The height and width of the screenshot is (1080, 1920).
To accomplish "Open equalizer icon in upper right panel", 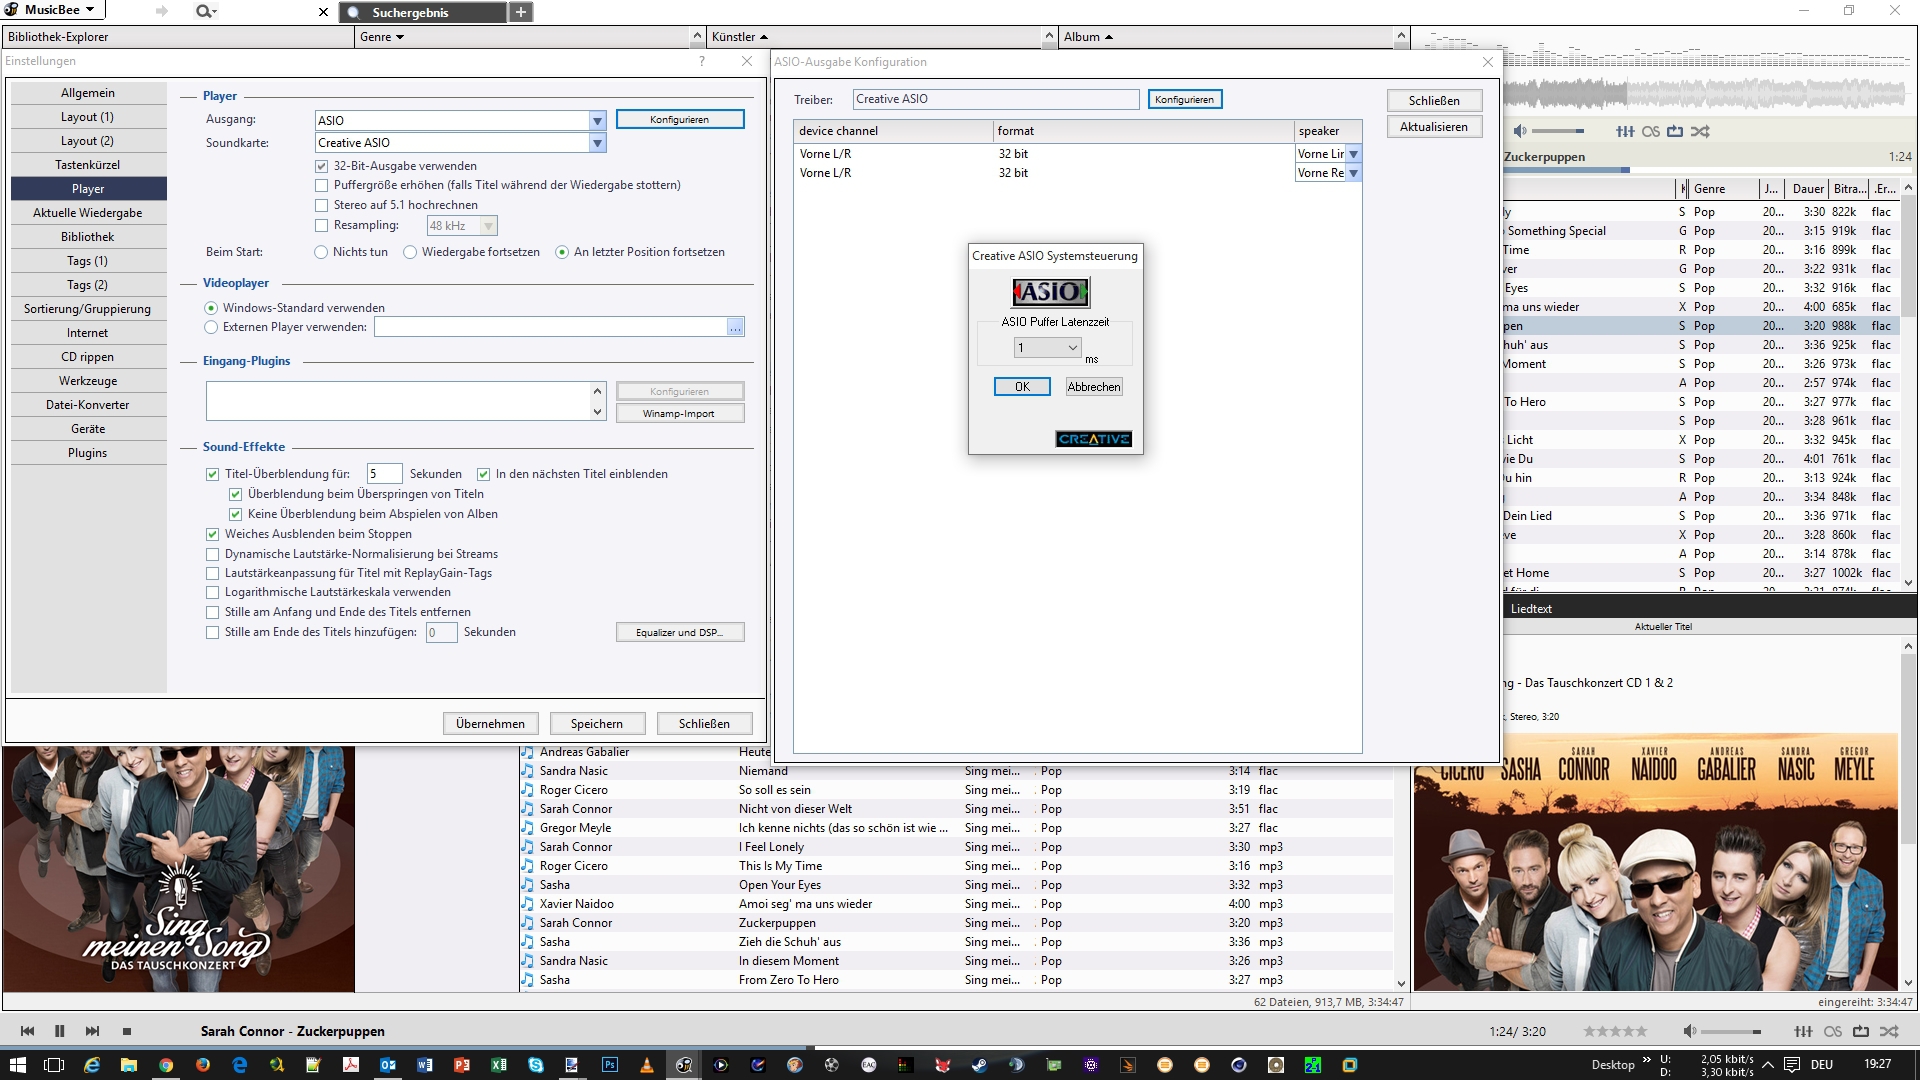I will point(1625,131).
